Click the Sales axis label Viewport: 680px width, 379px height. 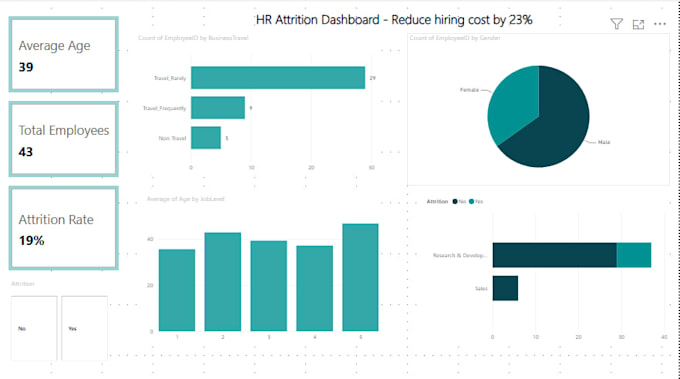pyautogui.click(x=481, y=288)
